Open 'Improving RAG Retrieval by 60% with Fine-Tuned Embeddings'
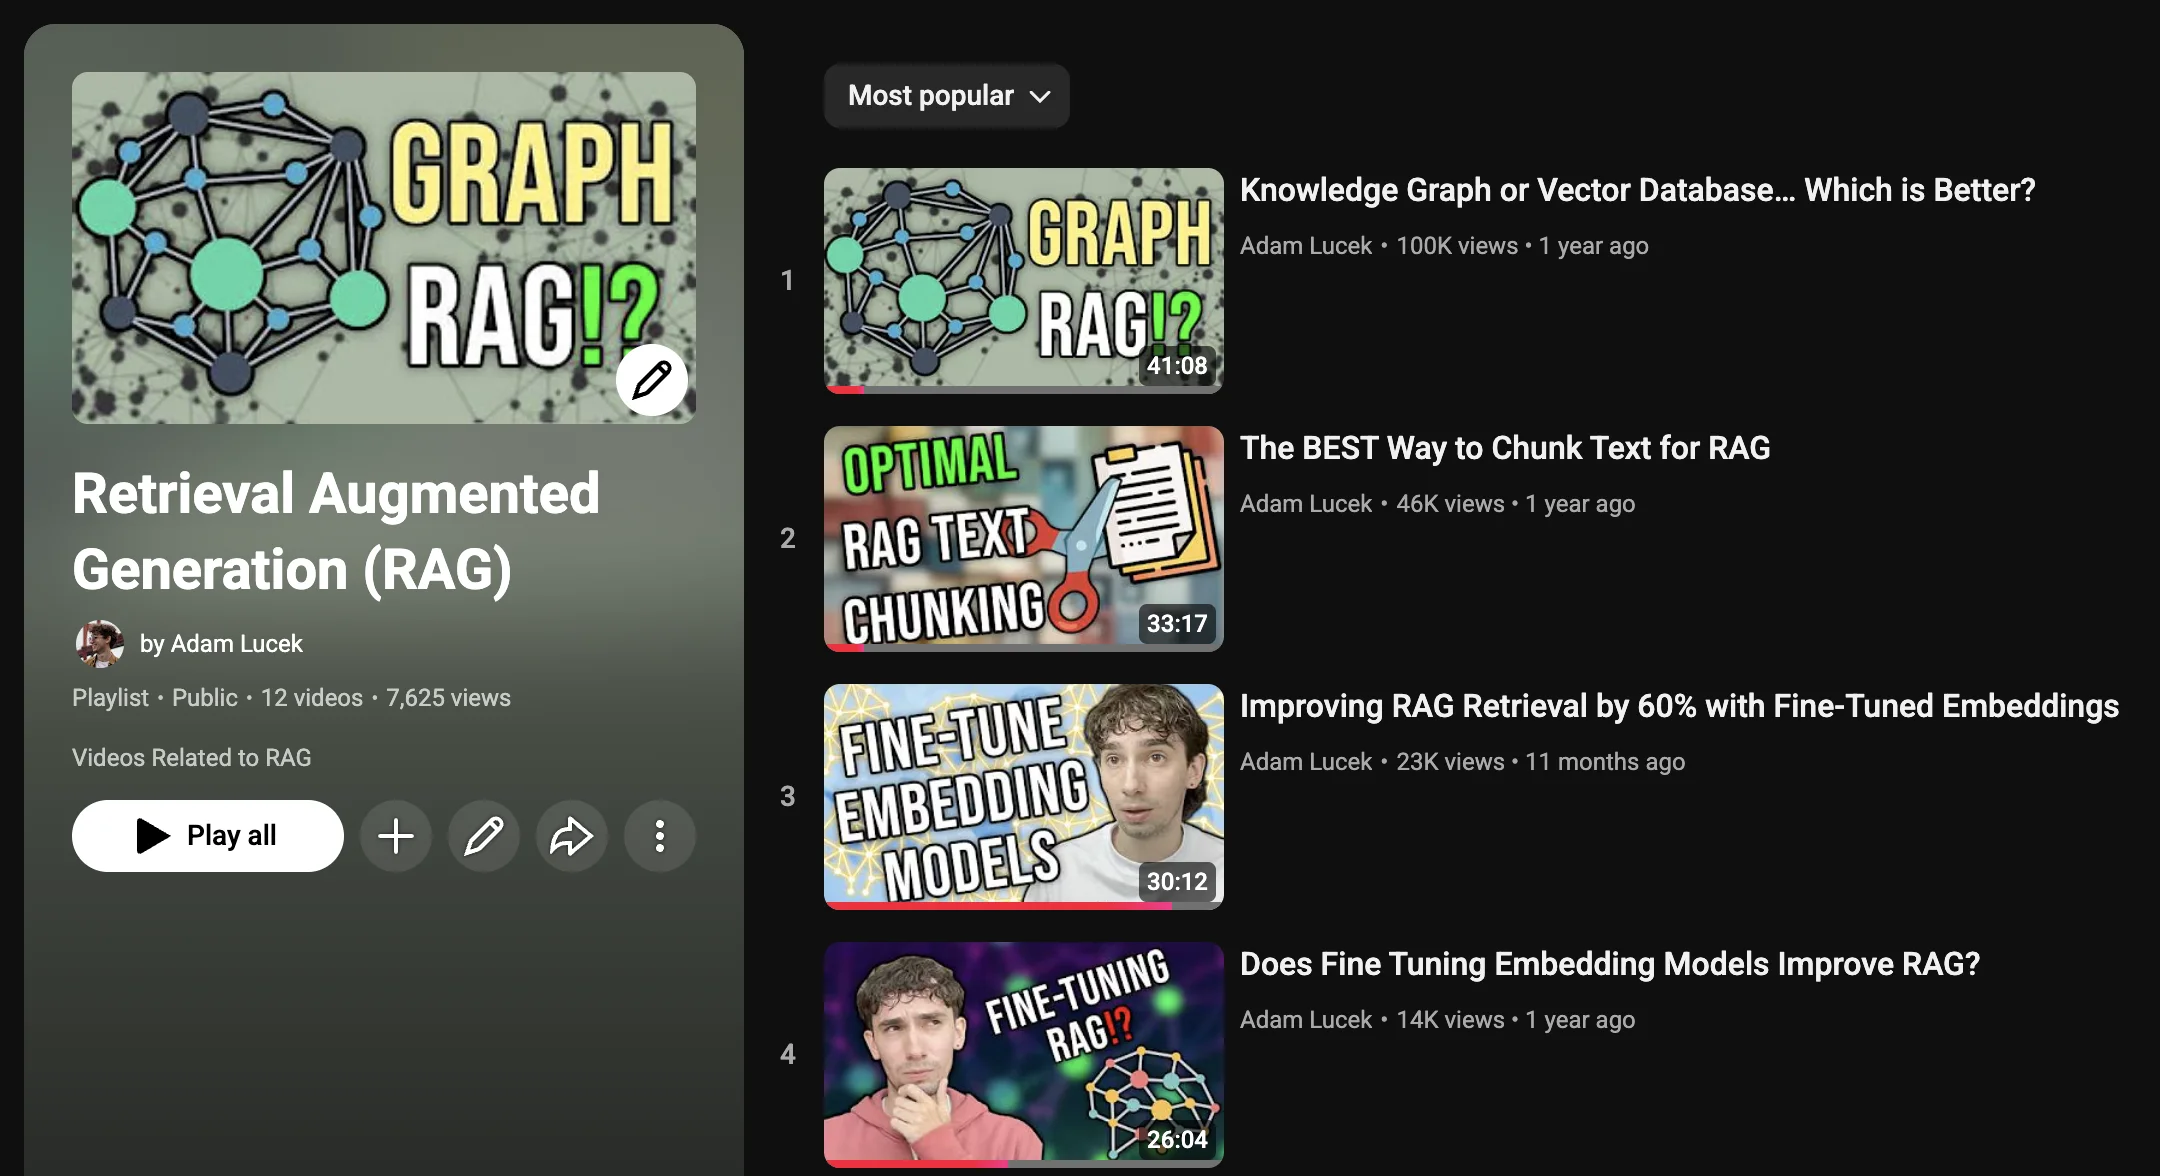Viewport: 2160px width, 1176px height. (1680, 705)
